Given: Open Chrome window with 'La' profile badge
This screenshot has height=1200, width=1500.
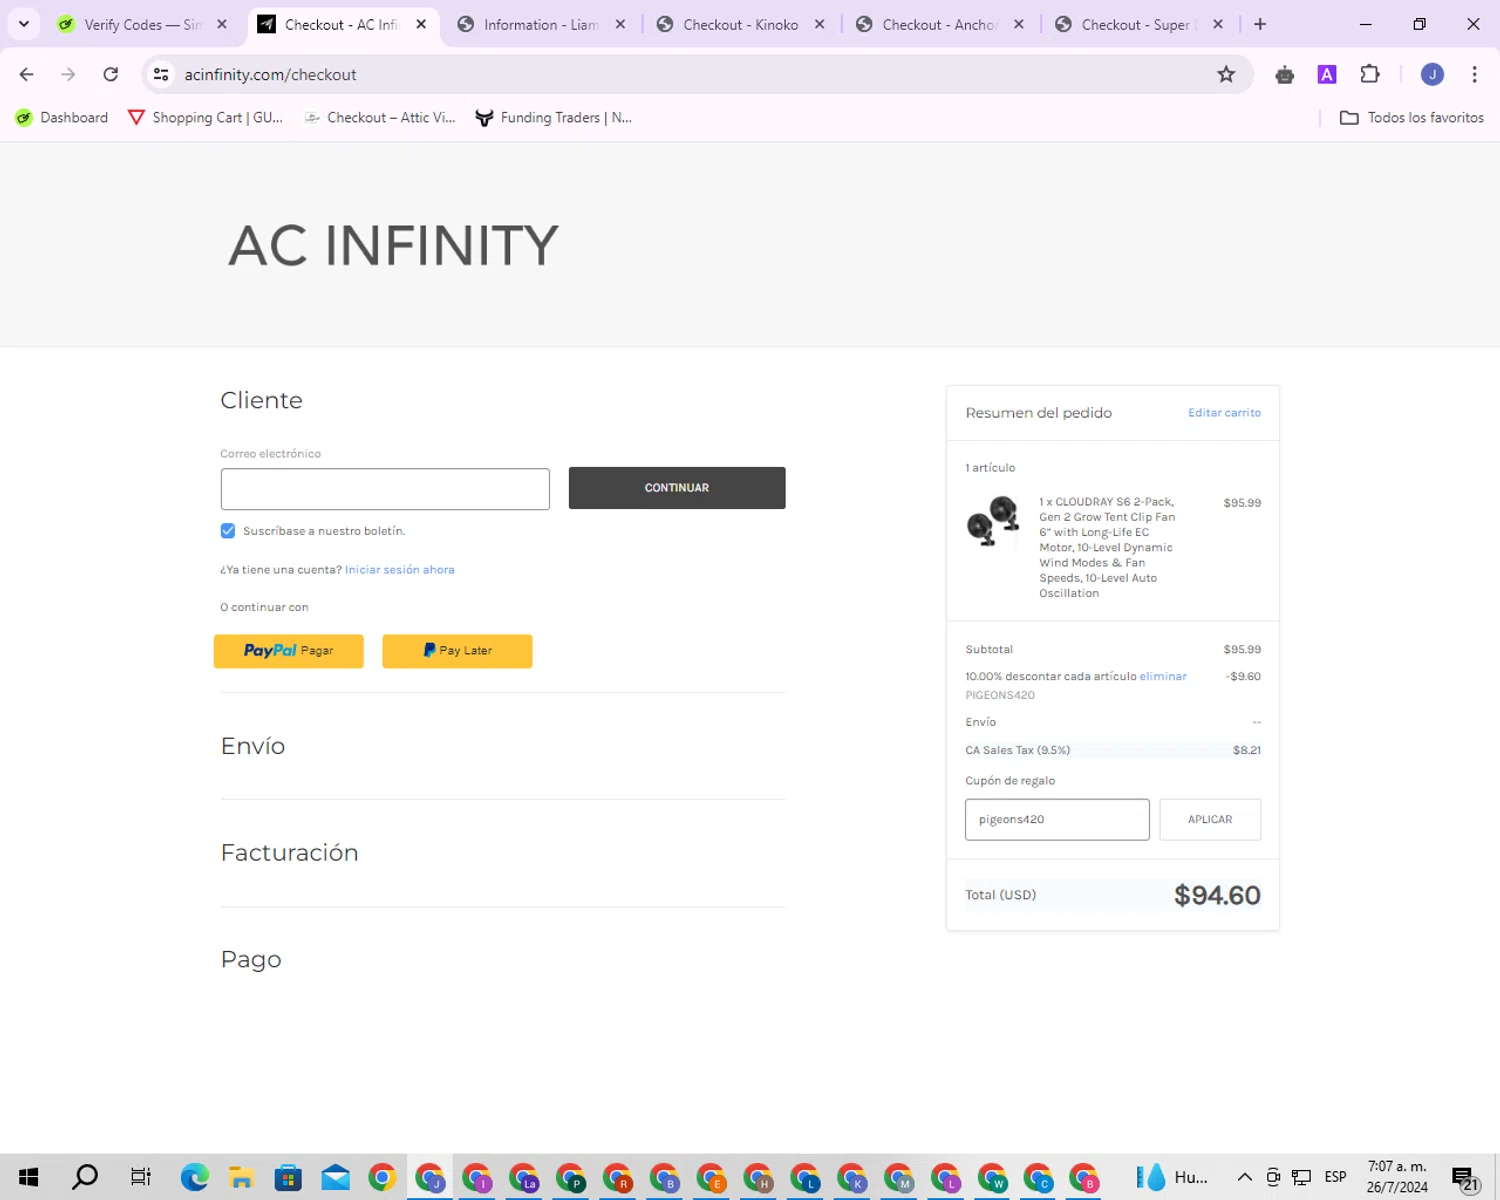Looking at the screenshot, I should (524, 1178).
